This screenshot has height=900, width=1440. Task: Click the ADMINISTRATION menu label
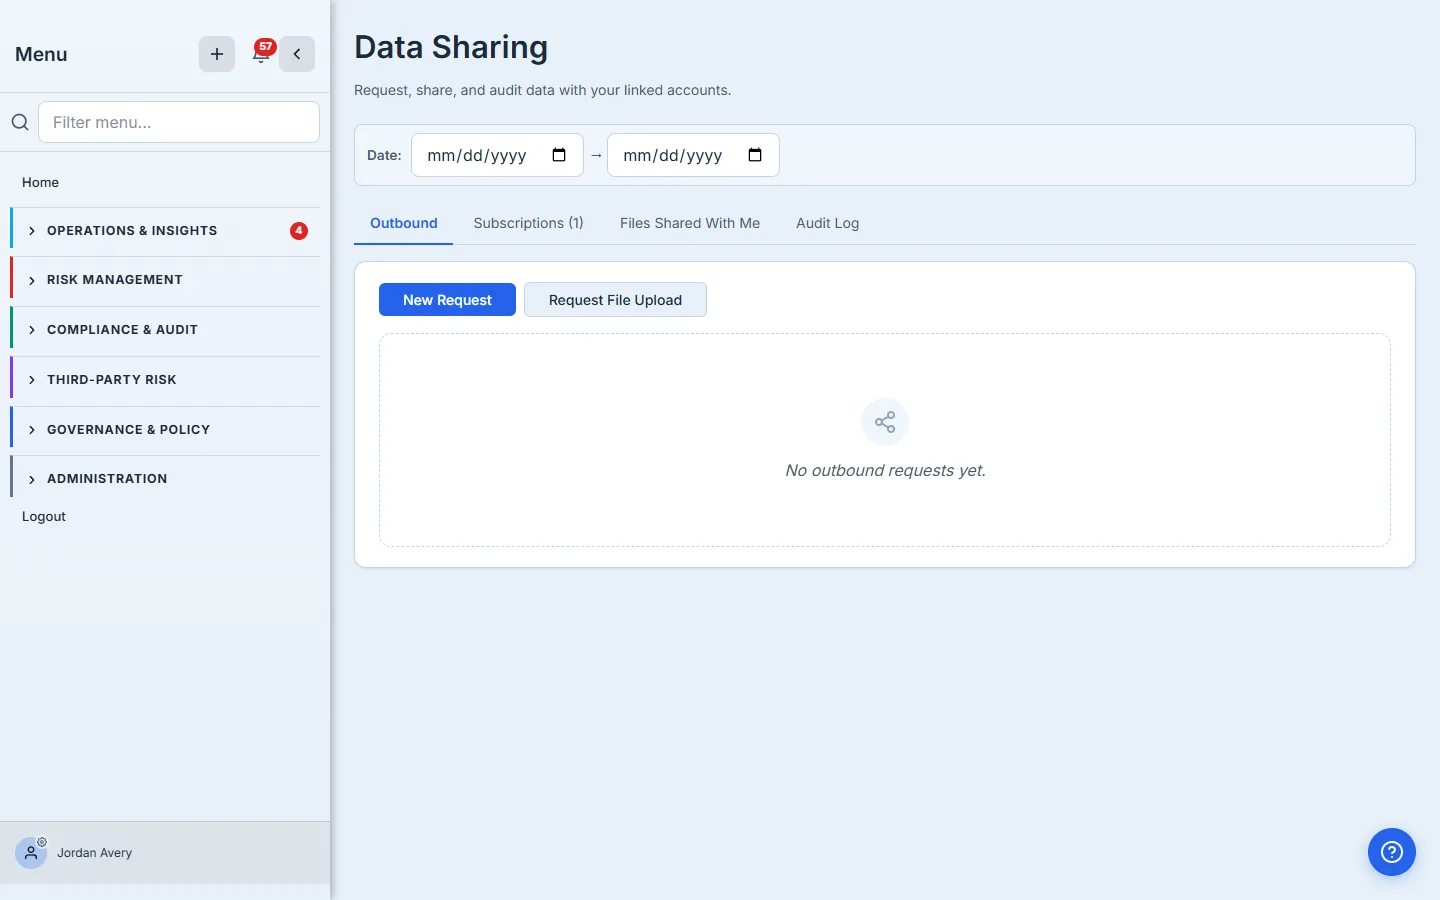point(107,479)
